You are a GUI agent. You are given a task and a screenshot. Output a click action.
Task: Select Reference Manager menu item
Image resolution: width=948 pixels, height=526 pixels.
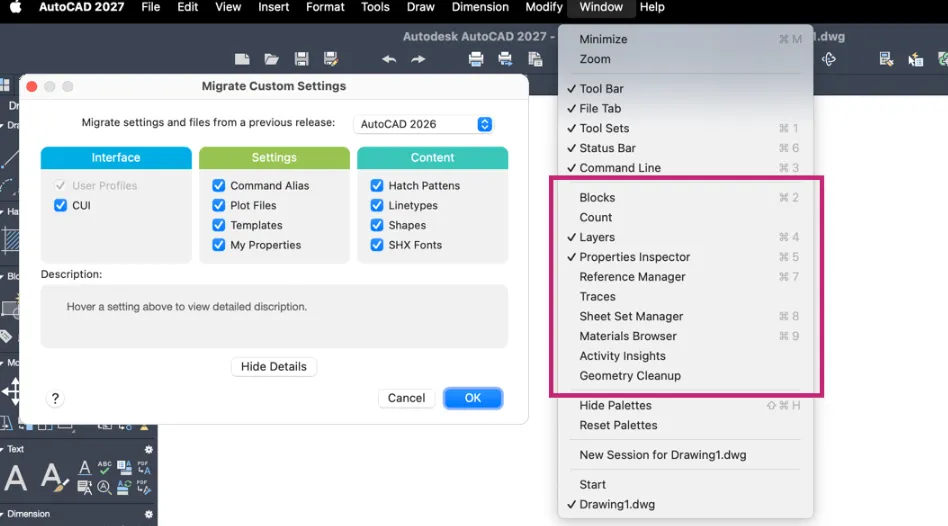point(685,277)
